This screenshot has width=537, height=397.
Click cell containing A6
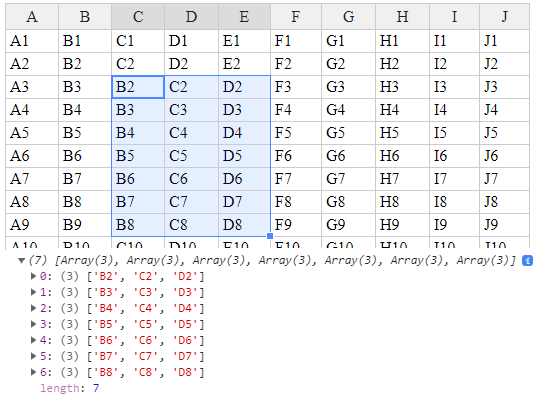(x=32, y=156)
